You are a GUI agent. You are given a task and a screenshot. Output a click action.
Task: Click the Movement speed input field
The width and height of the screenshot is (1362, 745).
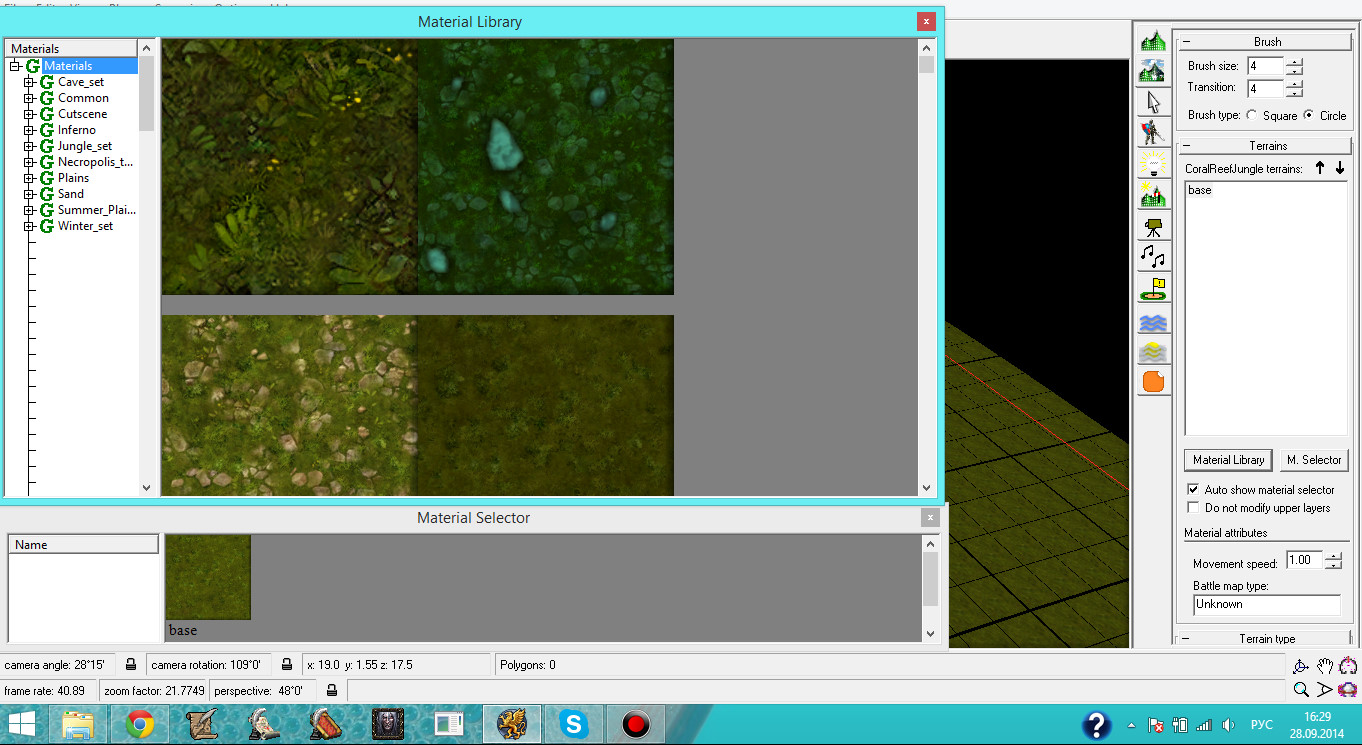pyautogui.click(x=1304, y=561)
